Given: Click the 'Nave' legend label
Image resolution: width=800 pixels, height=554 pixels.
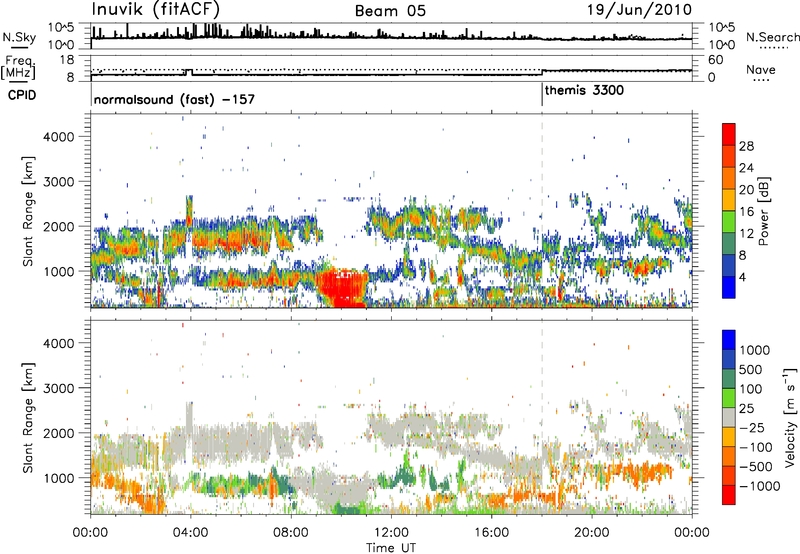Looking at the screenshot, I should 761,70.
